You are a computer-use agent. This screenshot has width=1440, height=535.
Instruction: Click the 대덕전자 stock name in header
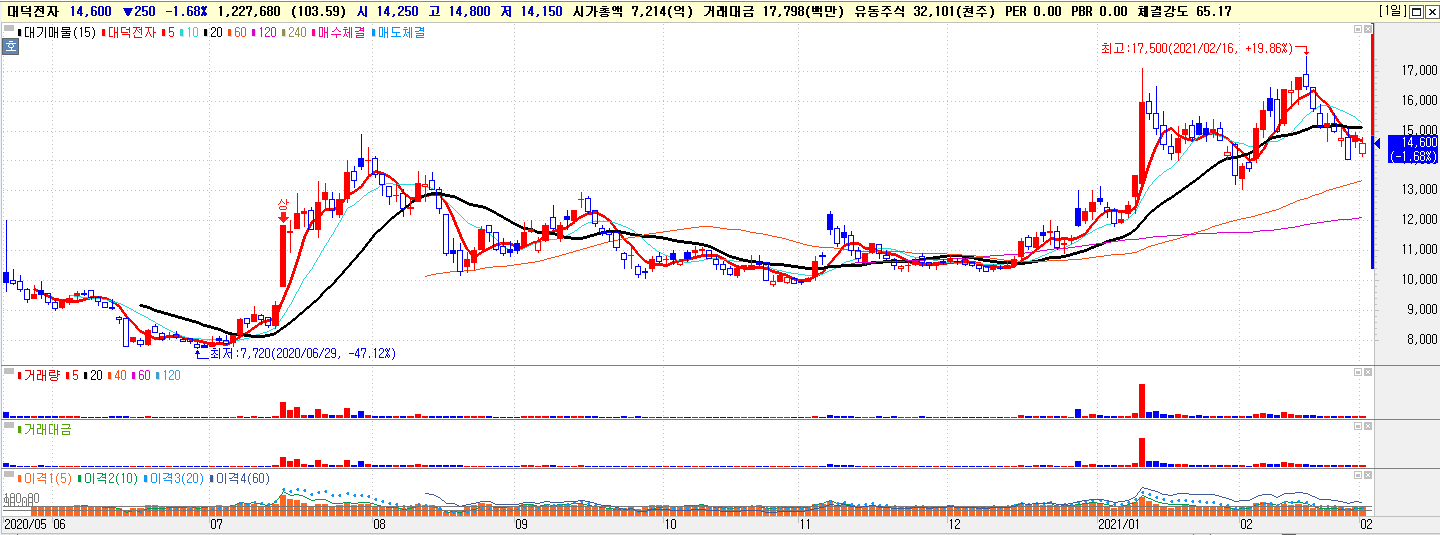33,11
